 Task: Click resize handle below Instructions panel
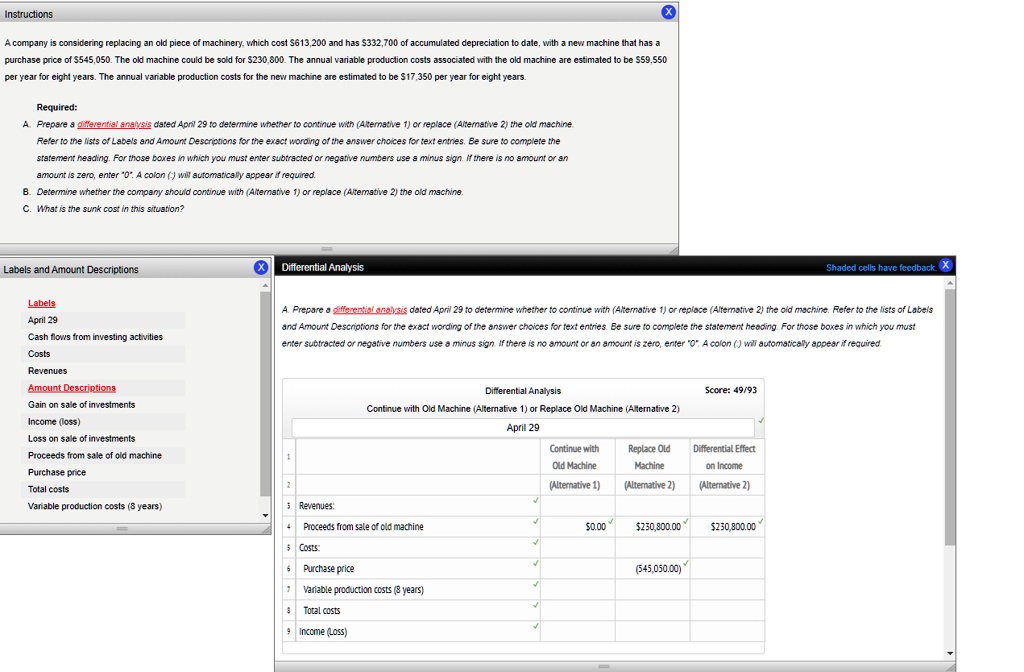coord(339,249)
